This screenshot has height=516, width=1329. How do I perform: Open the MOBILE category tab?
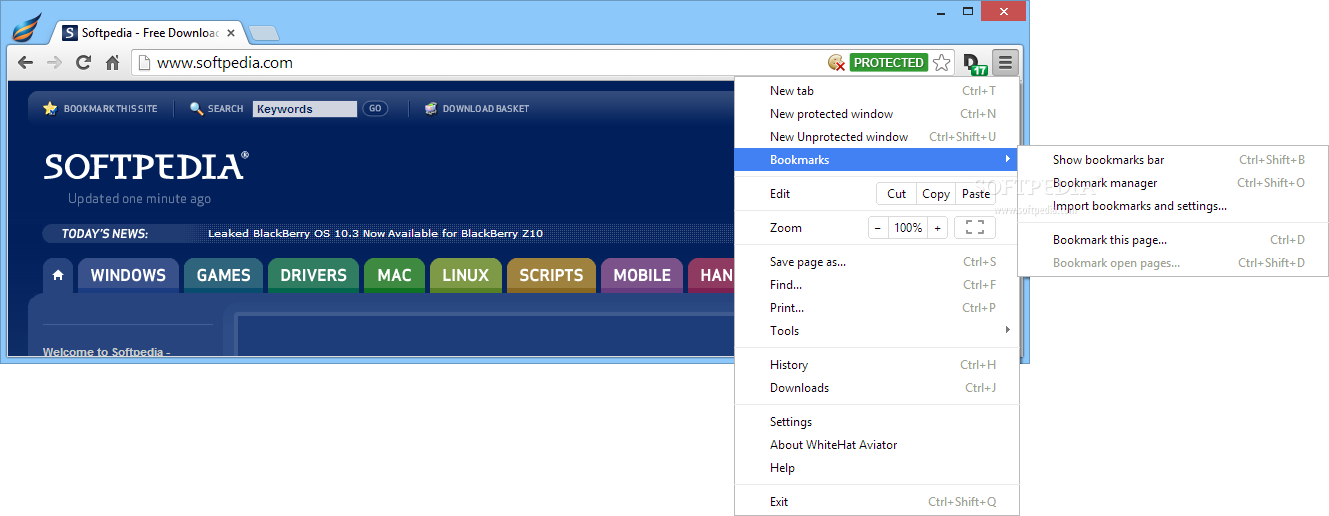[642, 275]
